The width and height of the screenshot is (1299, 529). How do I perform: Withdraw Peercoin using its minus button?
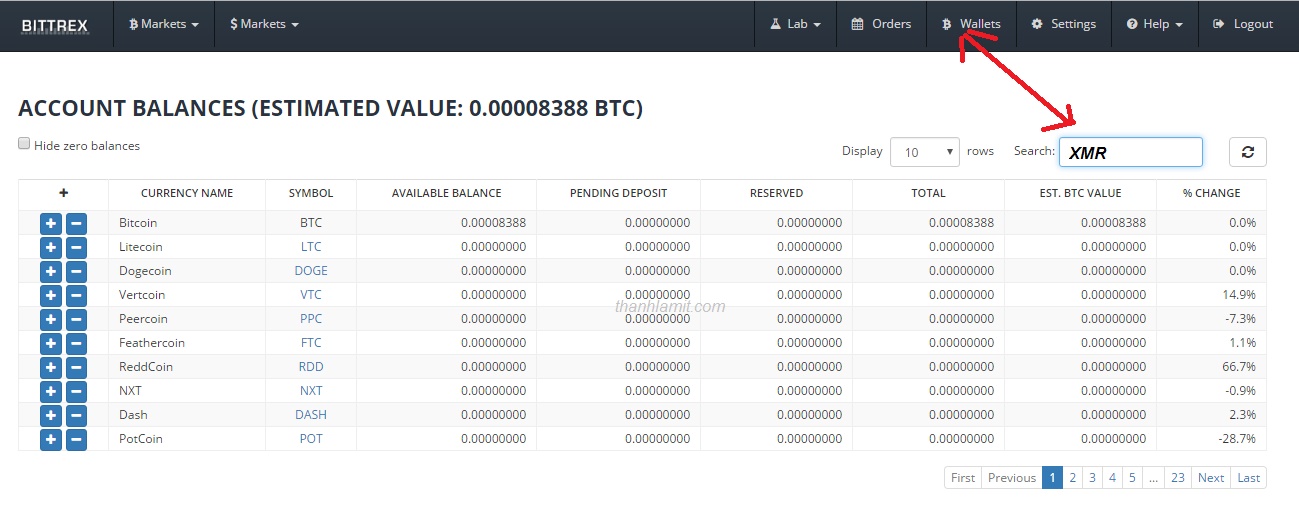click(x=76, y=319)
